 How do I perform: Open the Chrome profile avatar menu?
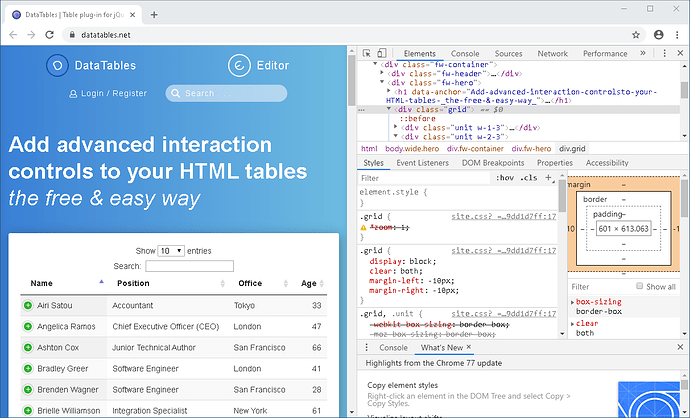658,35
